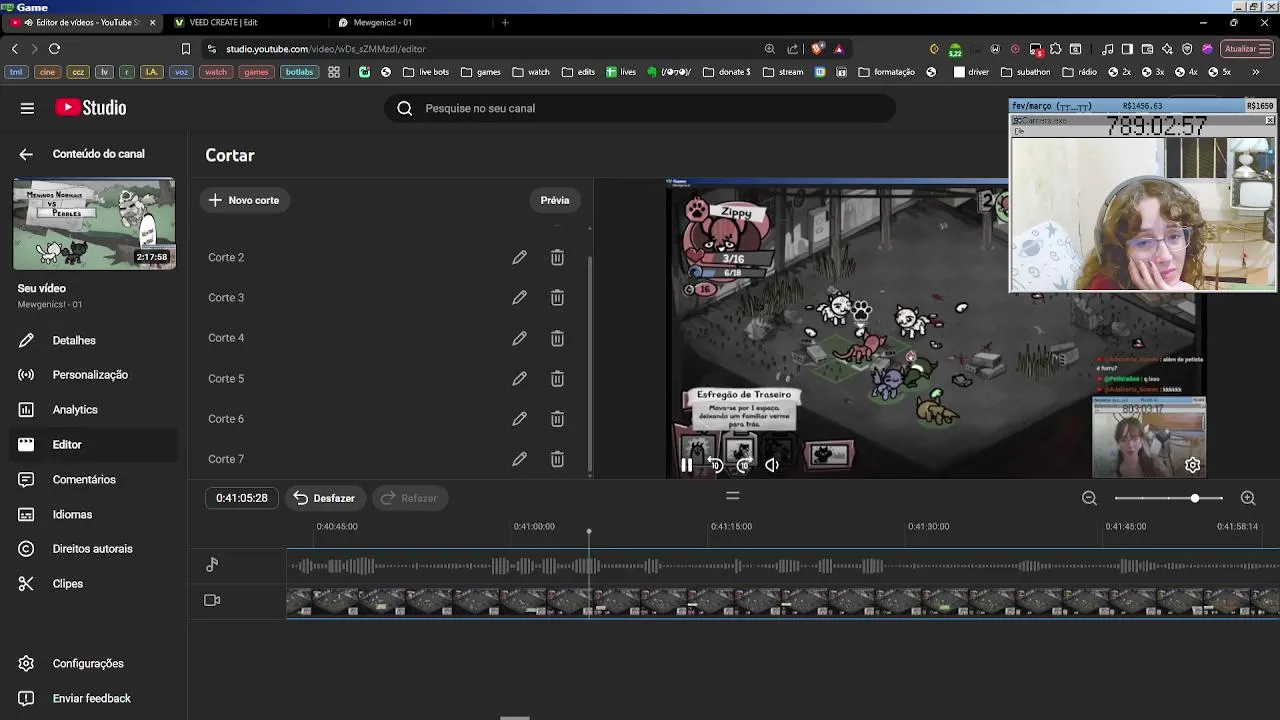Open the video thumbnail in the sidebar
This screenshot has height=720, width=1280.
[94, 224]
